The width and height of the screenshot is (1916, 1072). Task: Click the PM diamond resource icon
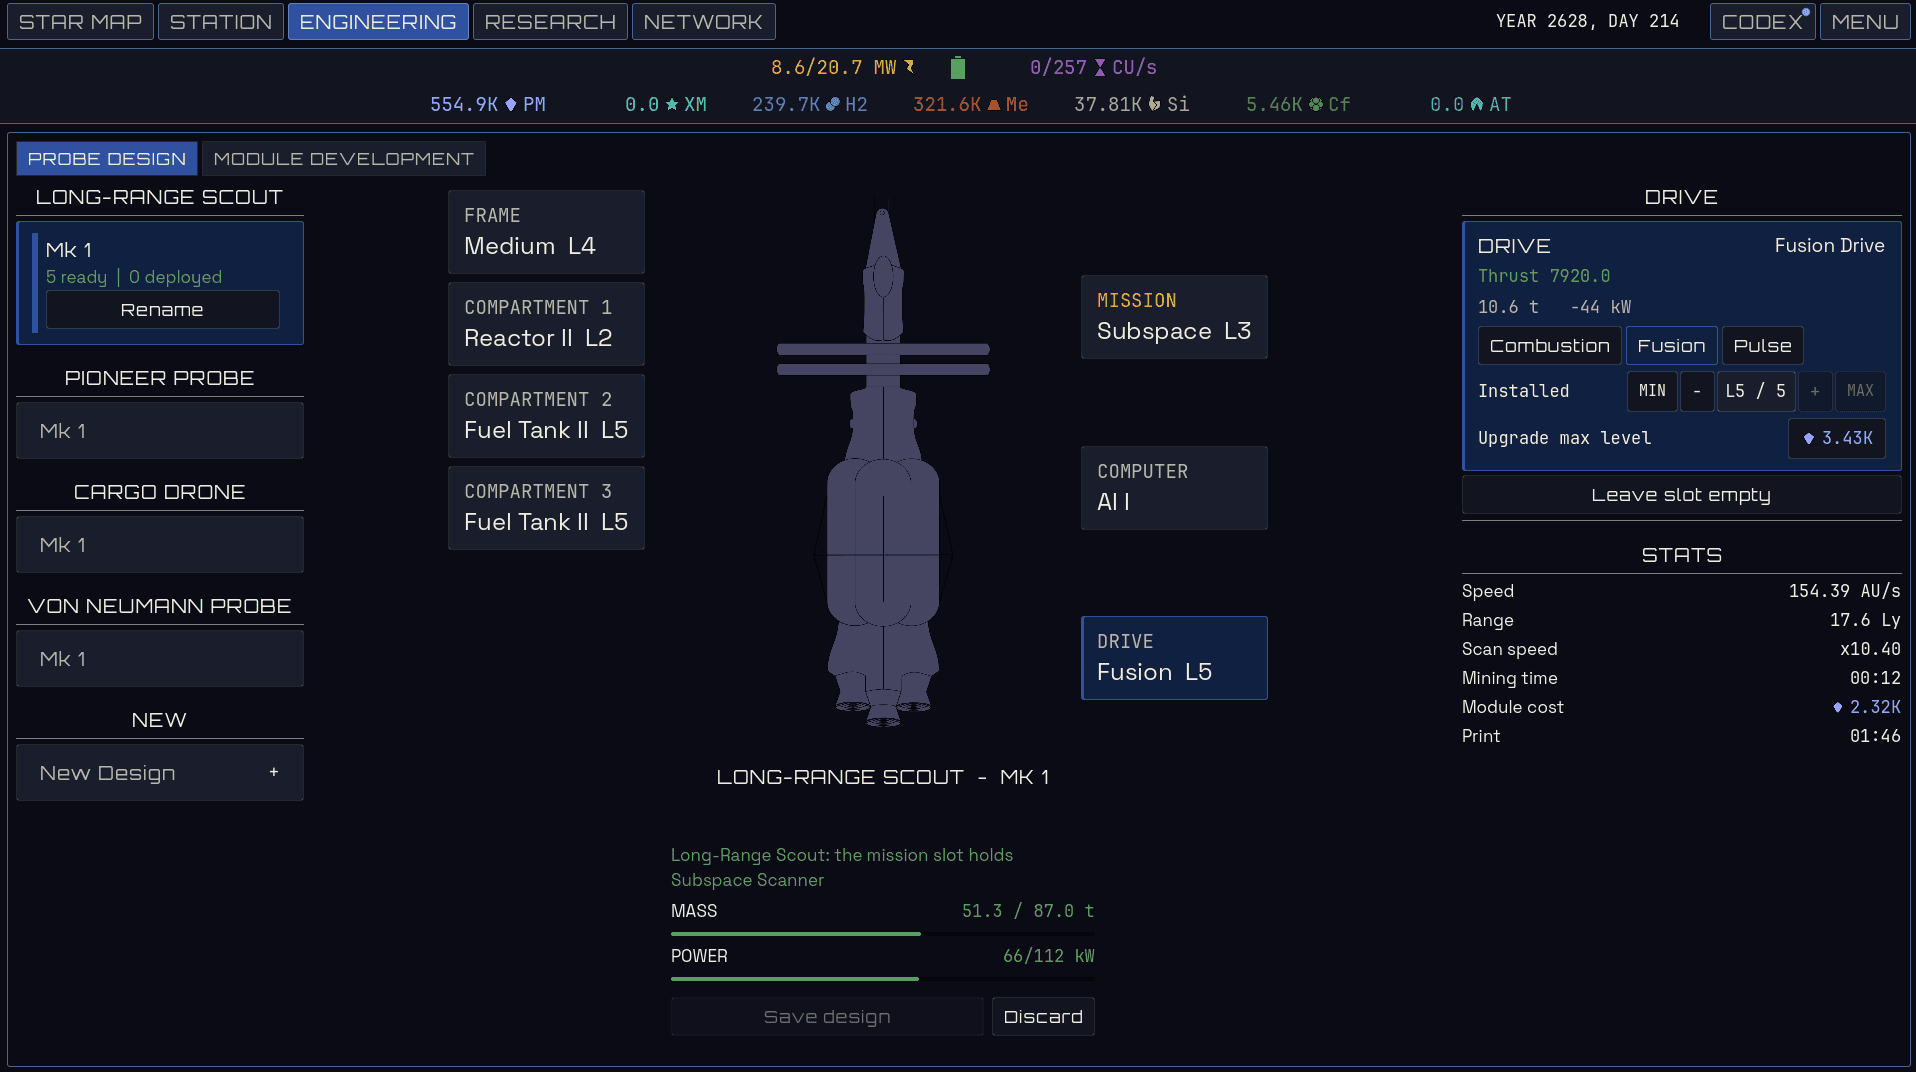click(511, 104)
